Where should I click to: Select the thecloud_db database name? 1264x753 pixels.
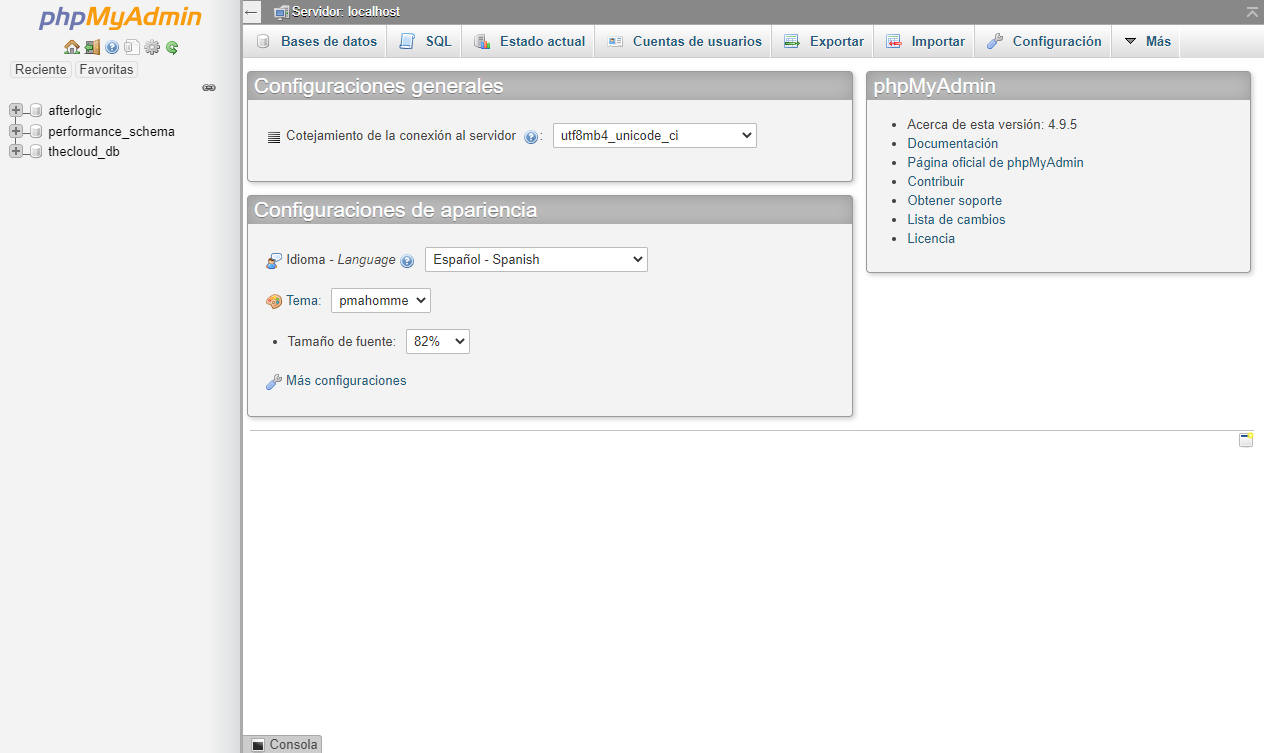[84, 152]
